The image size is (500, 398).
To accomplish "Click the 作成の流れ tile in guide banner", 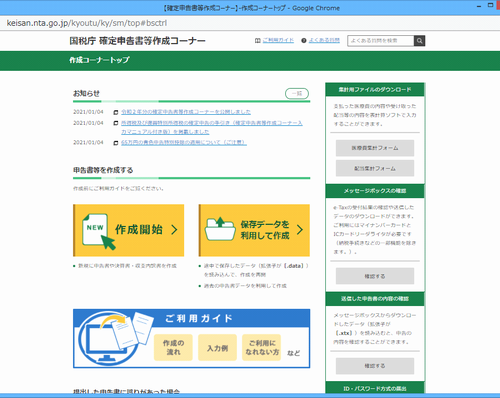I will point(173,347).
